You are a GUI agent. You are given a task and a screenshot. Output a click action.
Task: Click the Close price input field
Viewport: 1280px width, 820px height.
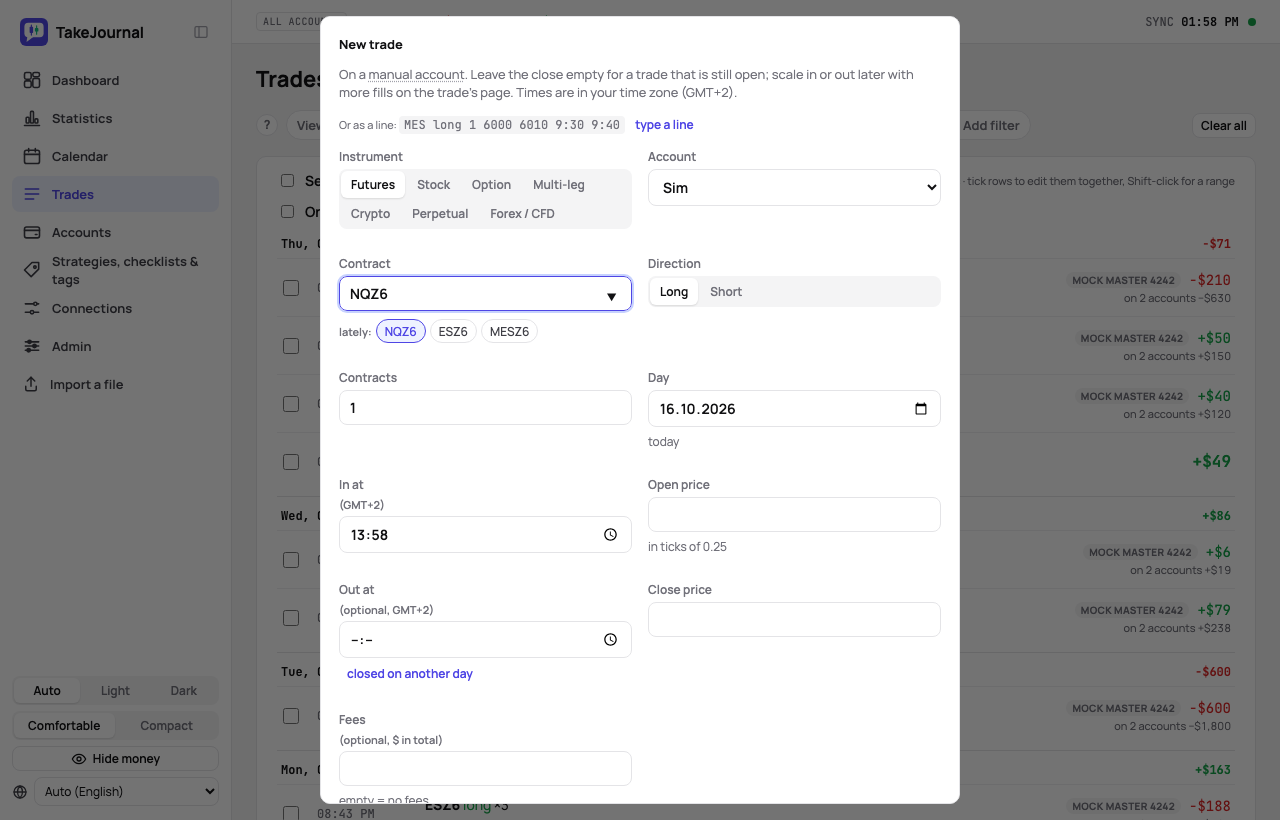pyautogui.click(x=794, y=619)
